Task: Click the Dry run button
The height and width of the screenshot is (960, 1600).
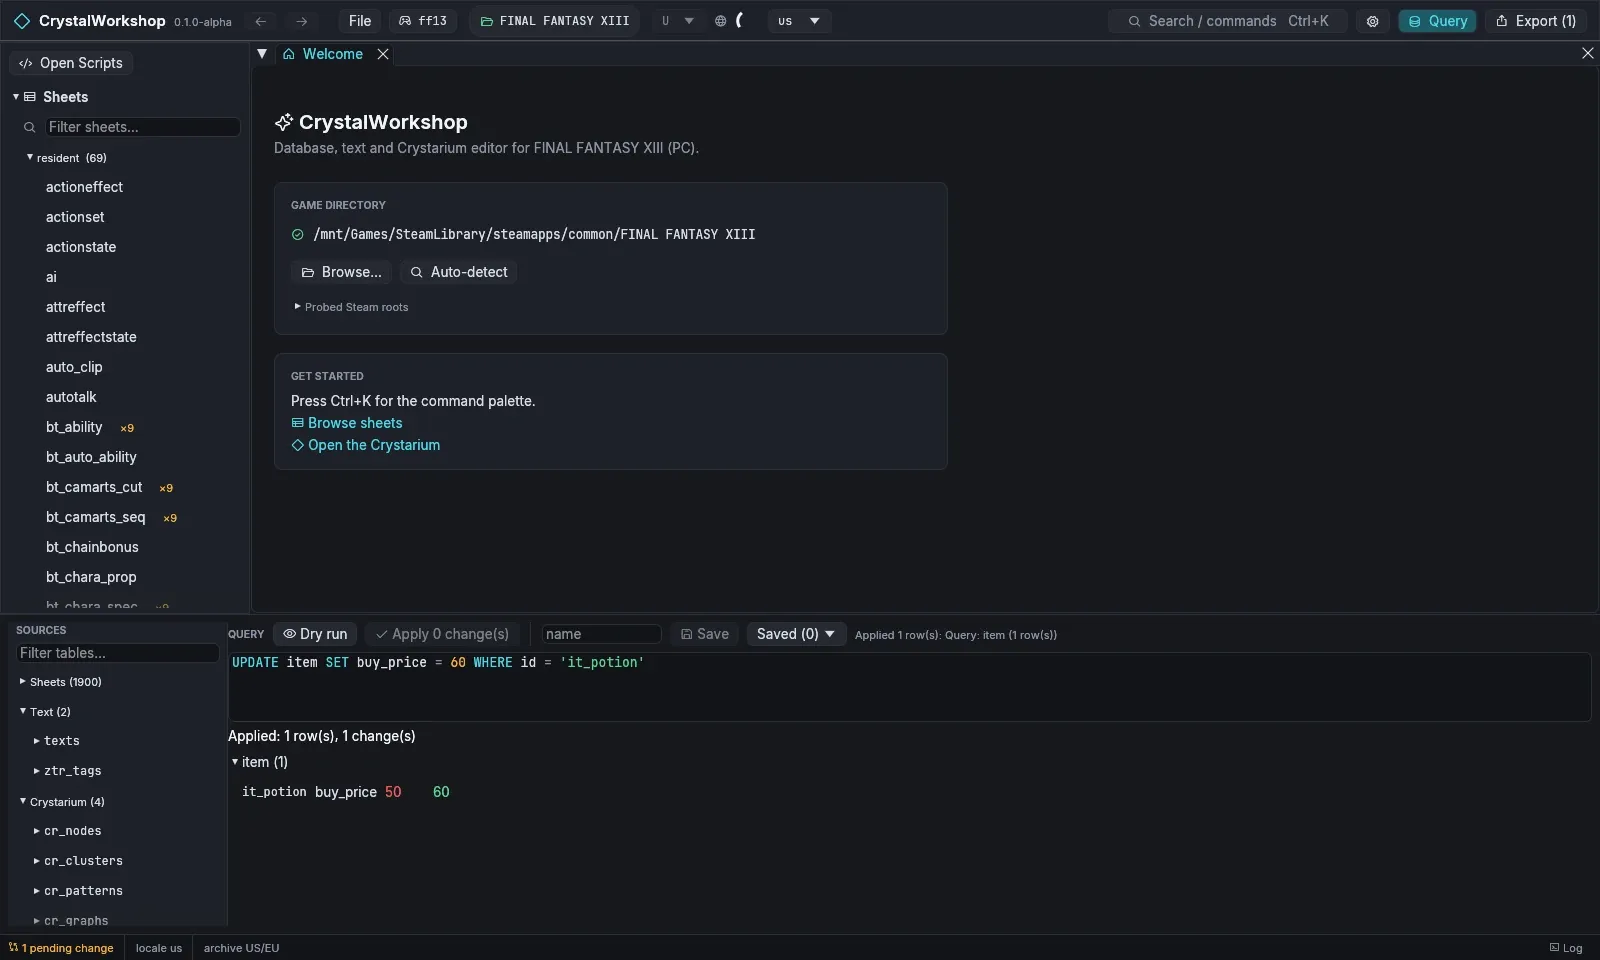Action: (x=315, y=634)
